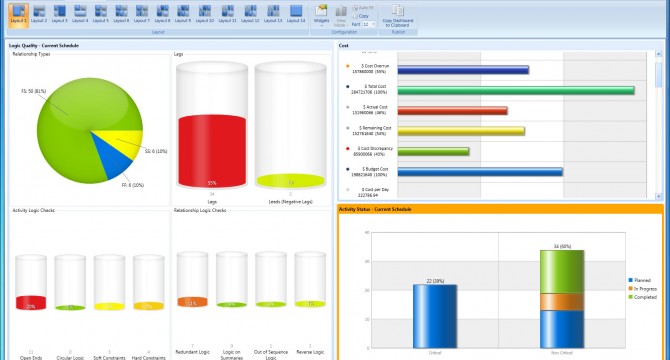Open the Font size combo box
Image resolution: width=670 pixels, height=360 pixels.
[369, 24]
